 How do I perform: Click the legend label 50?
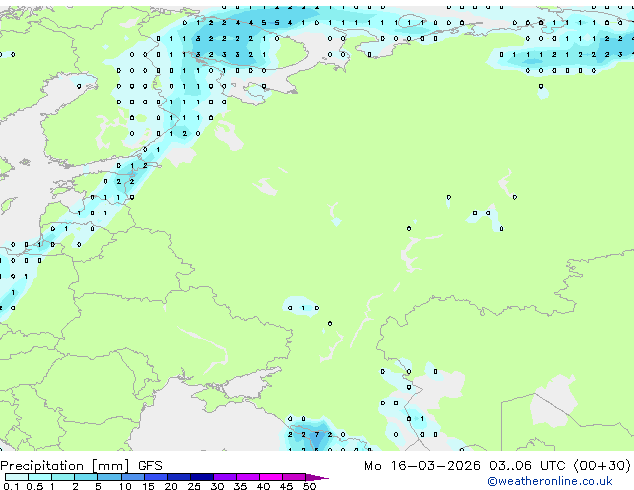coord(309,486)
